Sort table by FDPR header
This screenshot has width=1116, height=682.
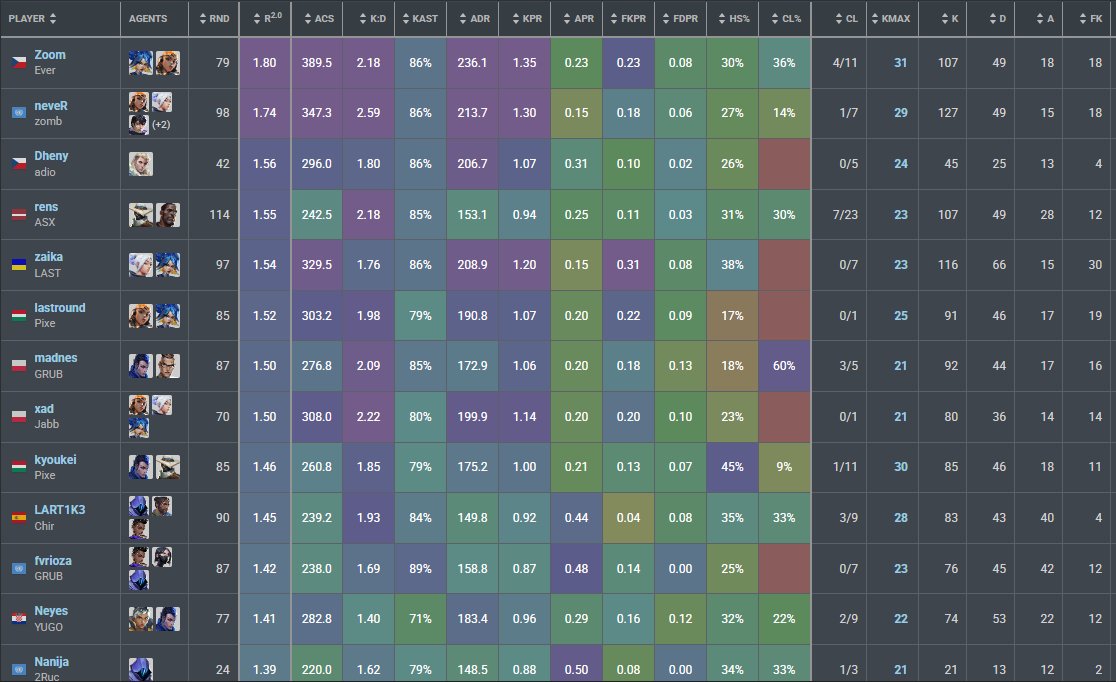(680, 19)
